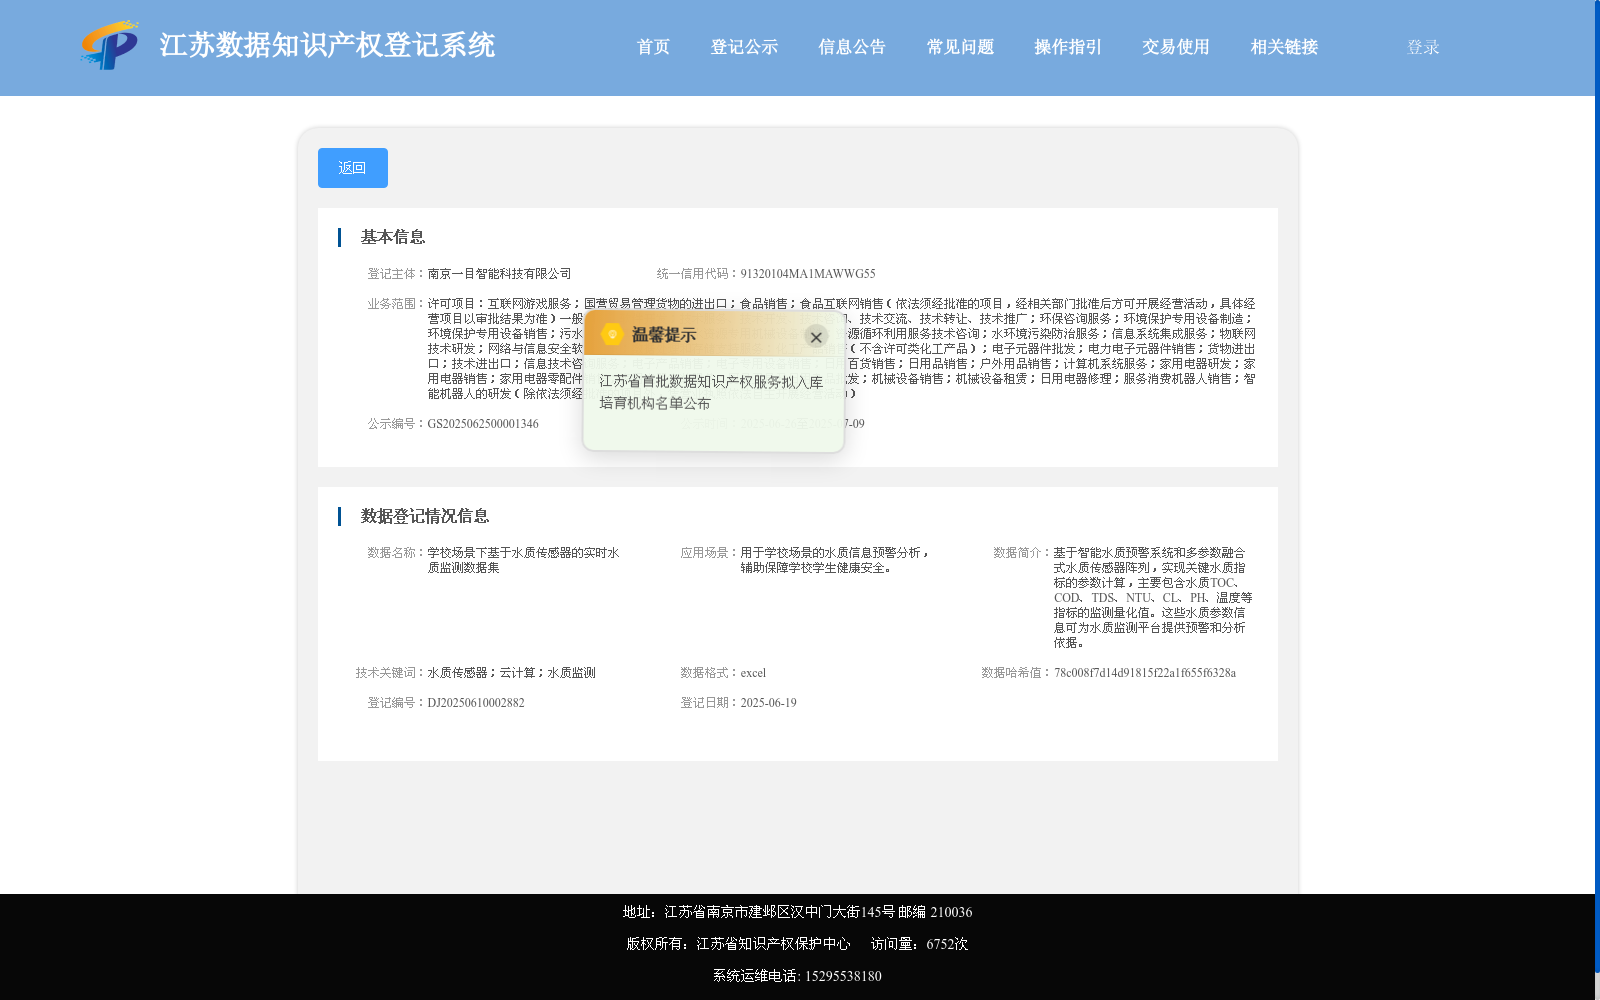Image resolution: width=1600 pixels, height=1000 pixels.
Task: Select support phone 15295538180
Action: (843, 976)
